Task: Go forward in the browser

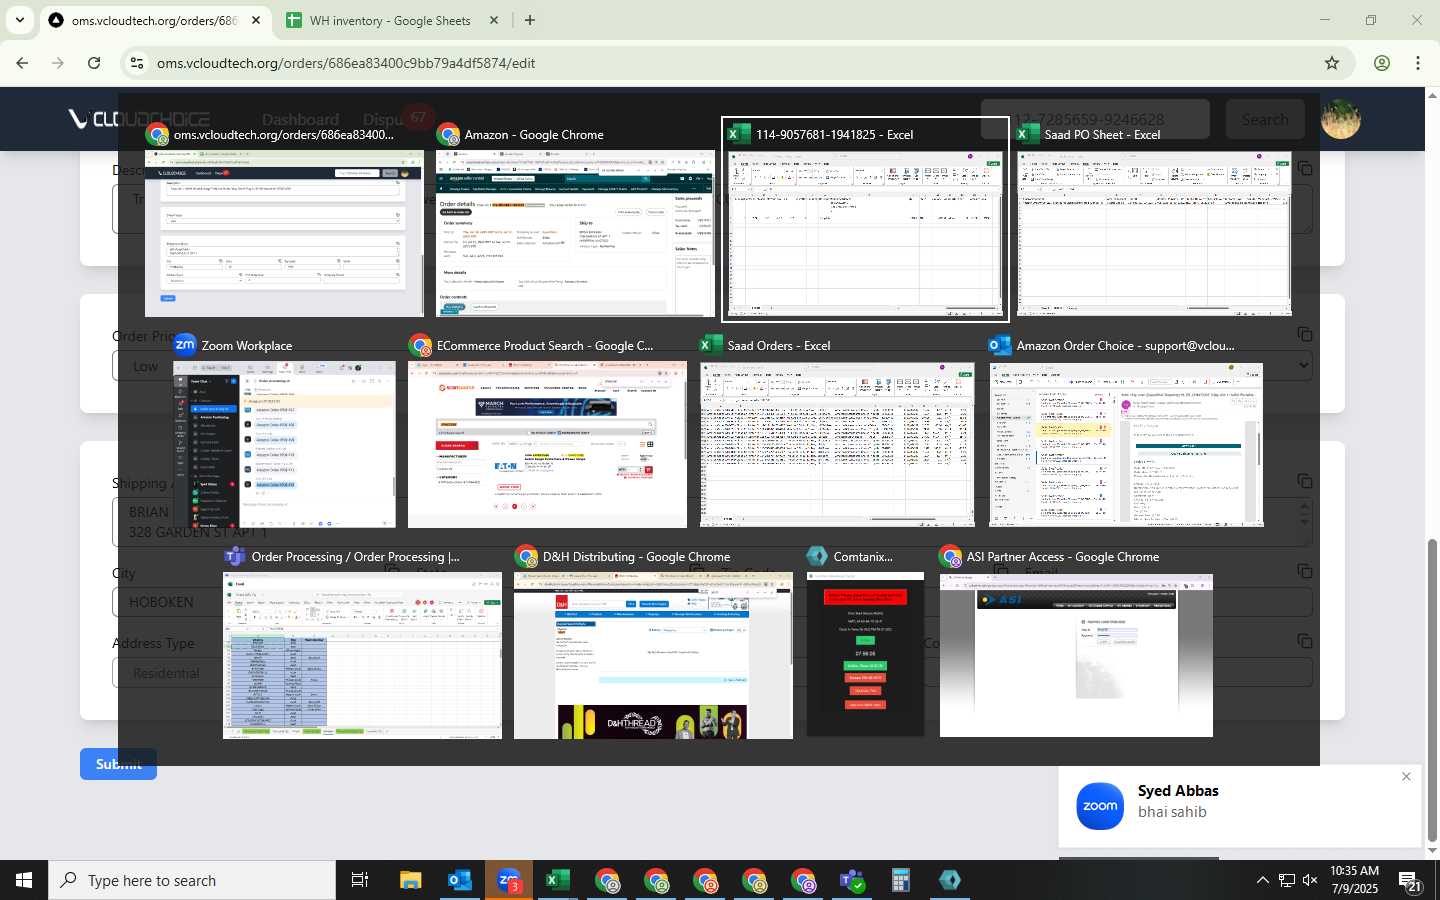Action: point(58,63)
